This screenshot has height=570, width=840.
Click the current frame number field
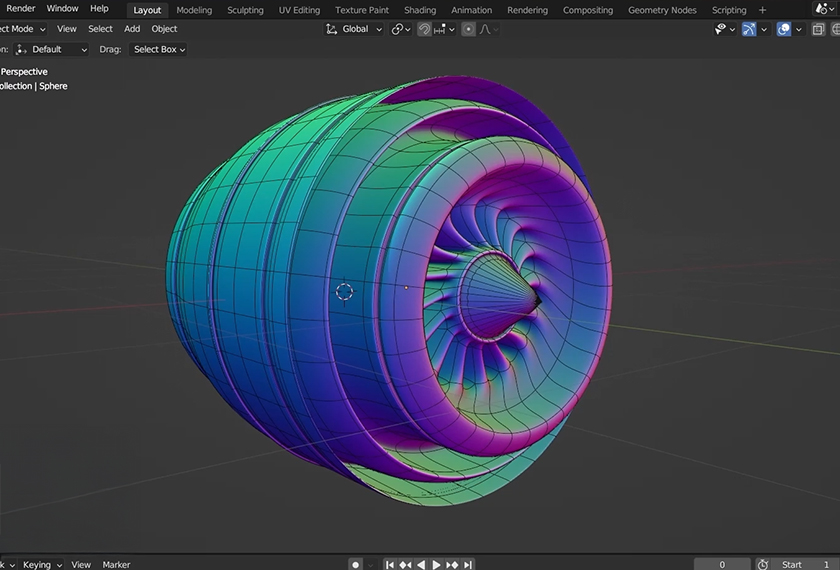tap(721, 565)
